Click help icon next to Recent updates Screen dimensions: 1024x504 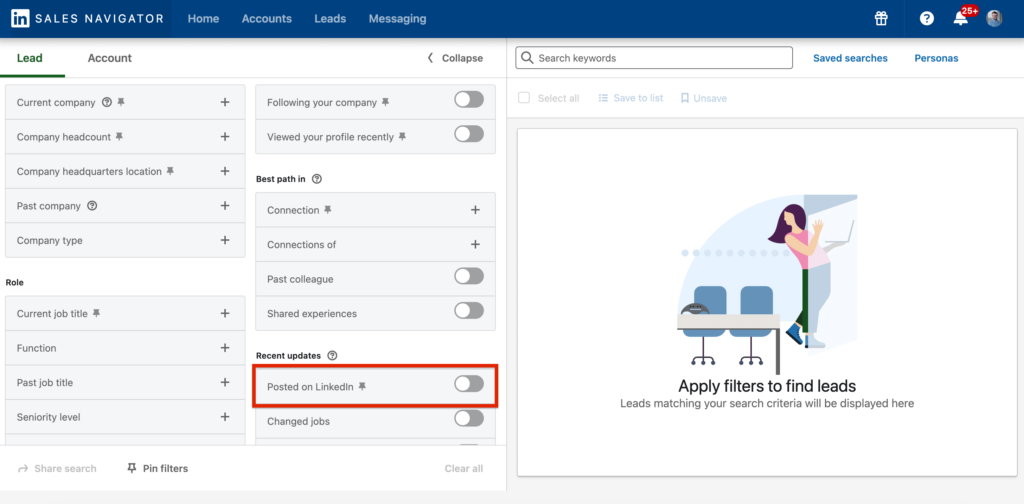pos(332,355)
